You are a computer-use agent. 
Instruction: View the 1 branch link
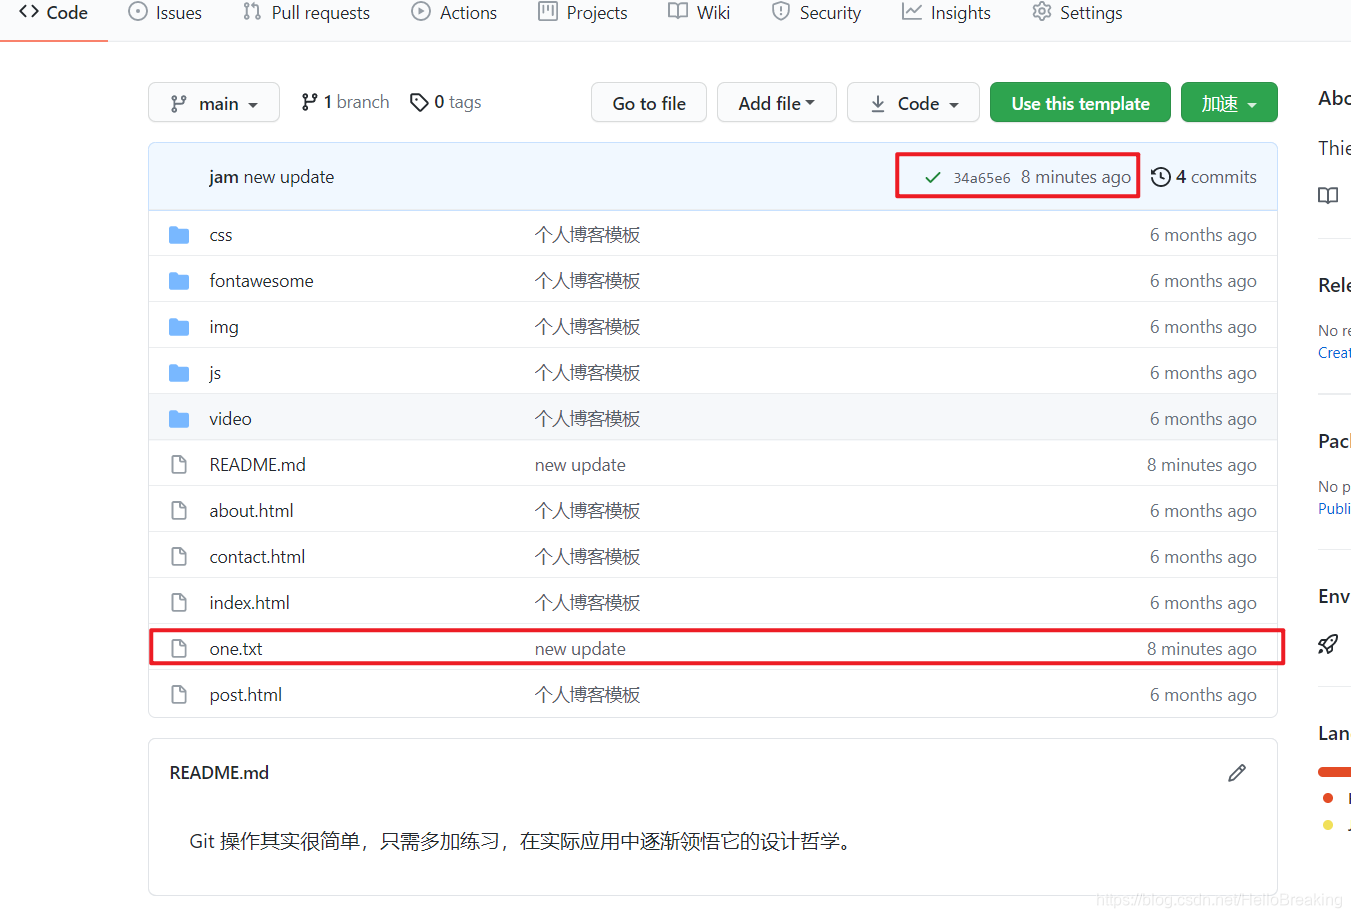345,102
